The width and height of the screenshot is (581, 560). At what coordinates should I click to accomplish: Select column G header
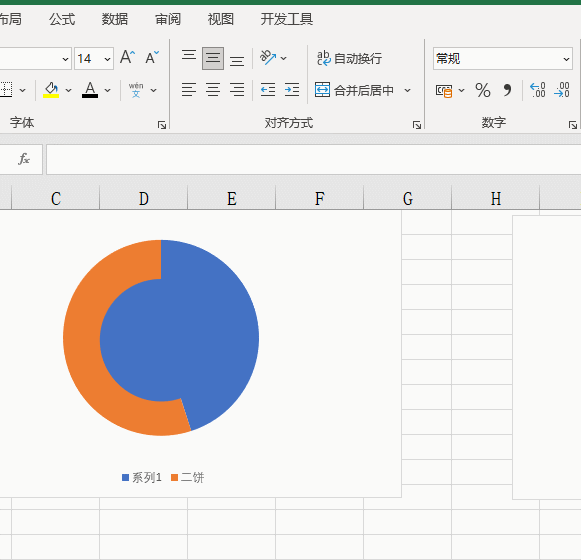(408, 198)
